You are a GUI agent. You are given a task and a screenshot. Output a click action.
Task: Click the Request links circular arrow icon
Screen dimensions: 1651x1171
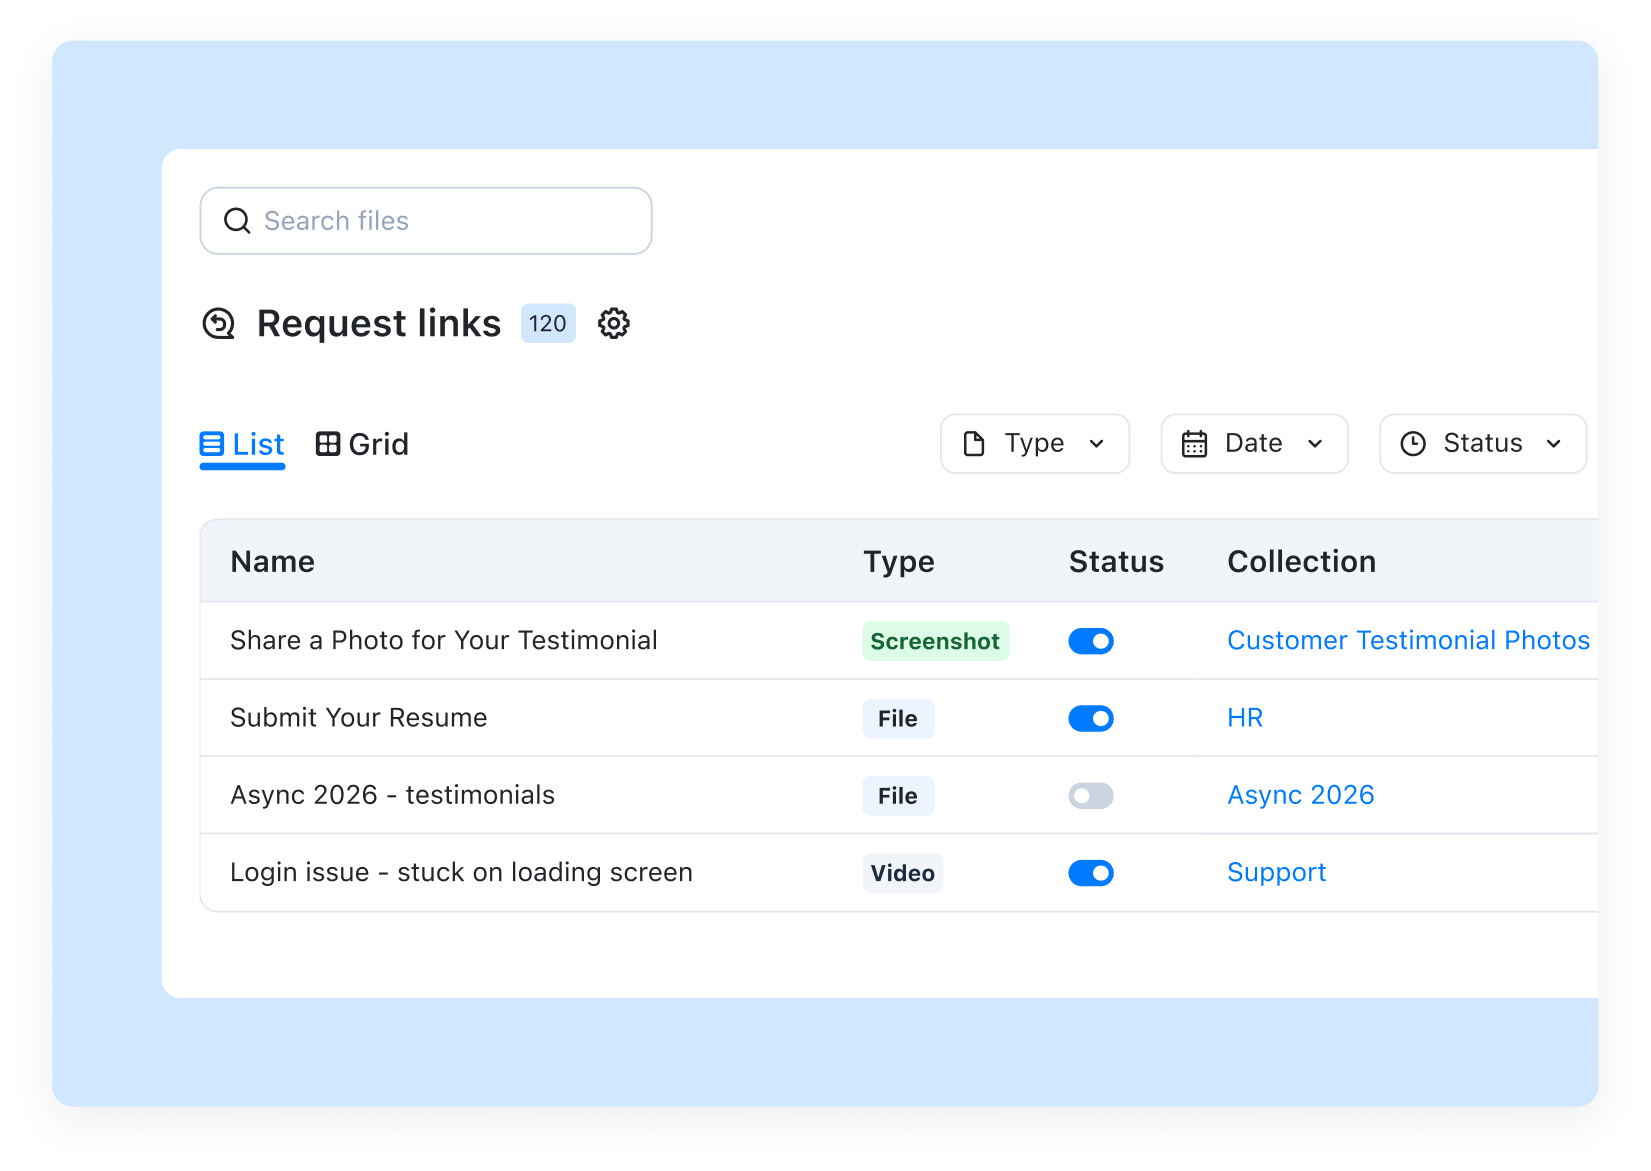tap(218, 323)
